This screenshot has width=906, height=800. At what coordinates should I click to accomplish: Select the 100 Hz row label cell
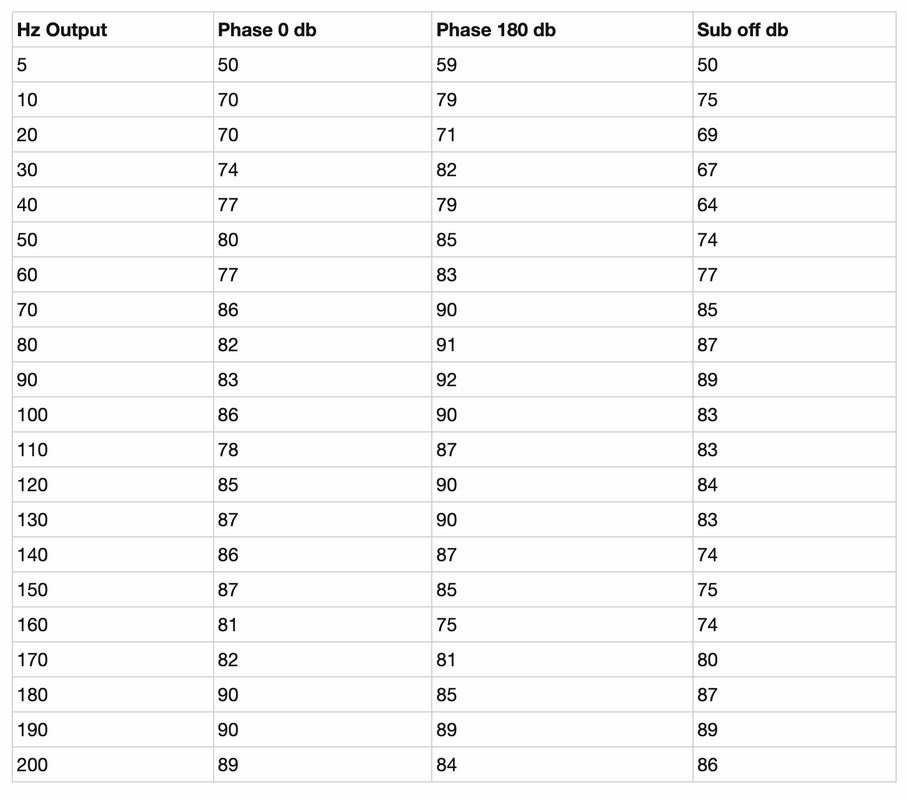coord(113,415)
